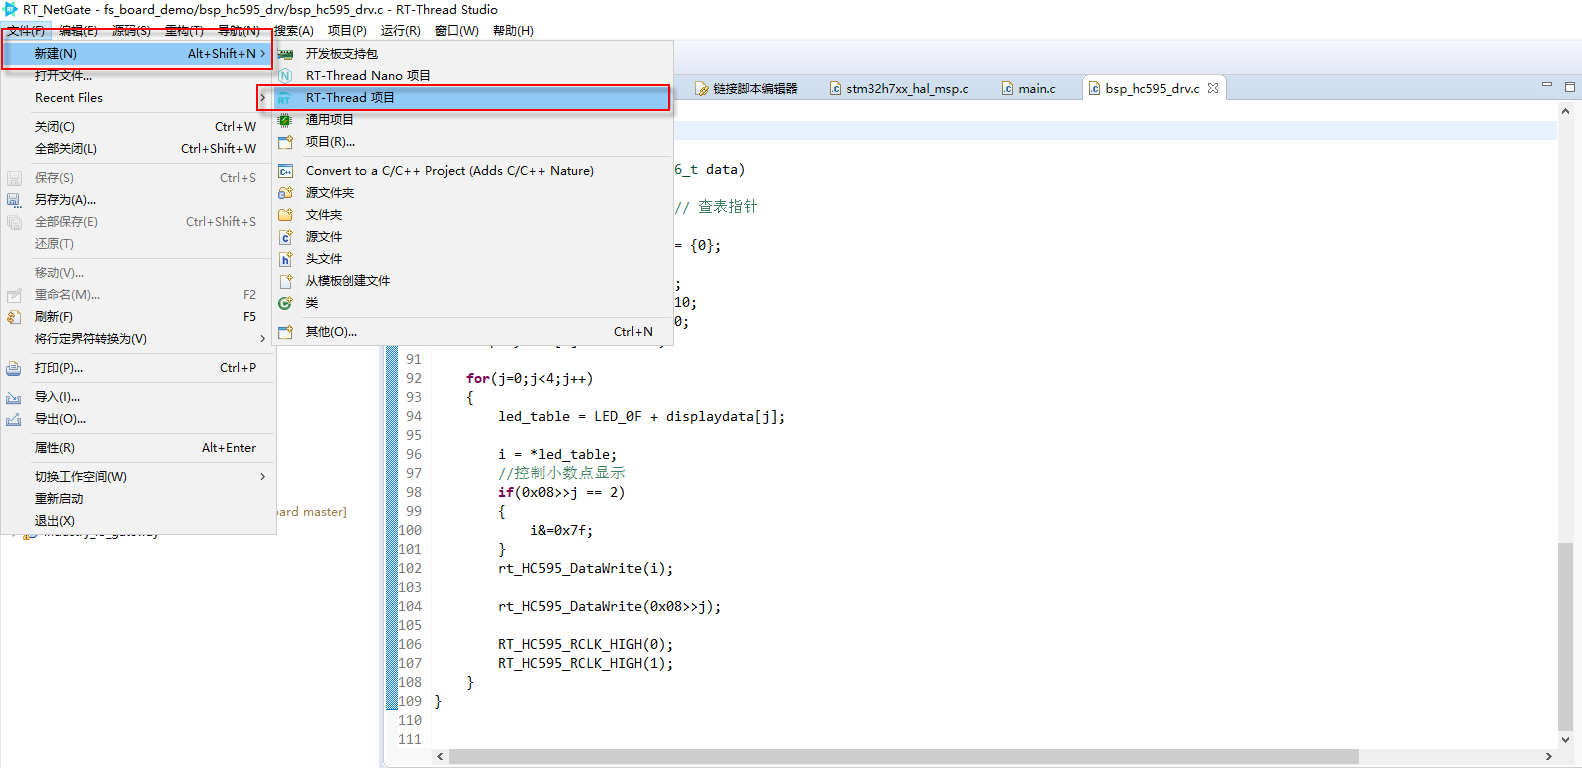Click the green 类 class icon
1582x768 pixels.
click(x=285, y=303)
